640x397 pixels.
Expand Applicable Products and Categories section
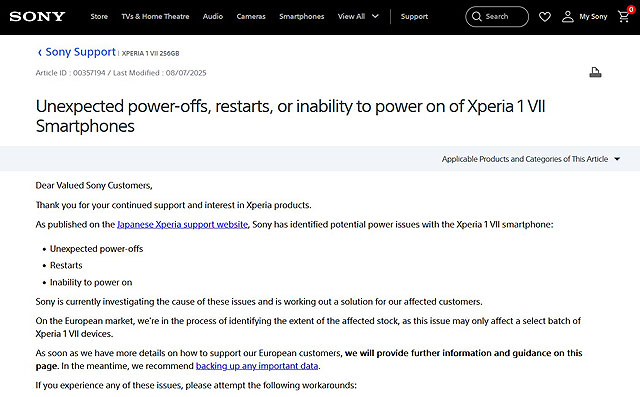click(x=531, y=159)
